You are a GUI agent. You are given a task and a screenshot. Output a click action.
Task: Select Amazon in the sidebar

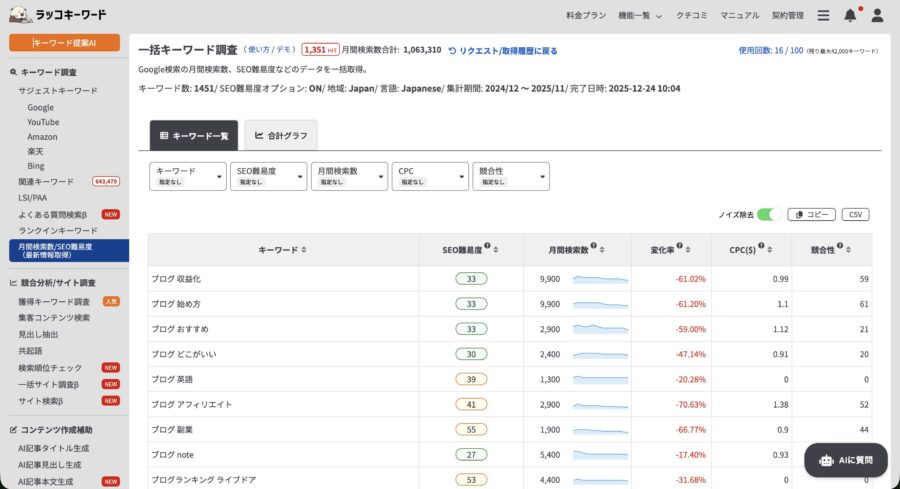pos(42,137)
